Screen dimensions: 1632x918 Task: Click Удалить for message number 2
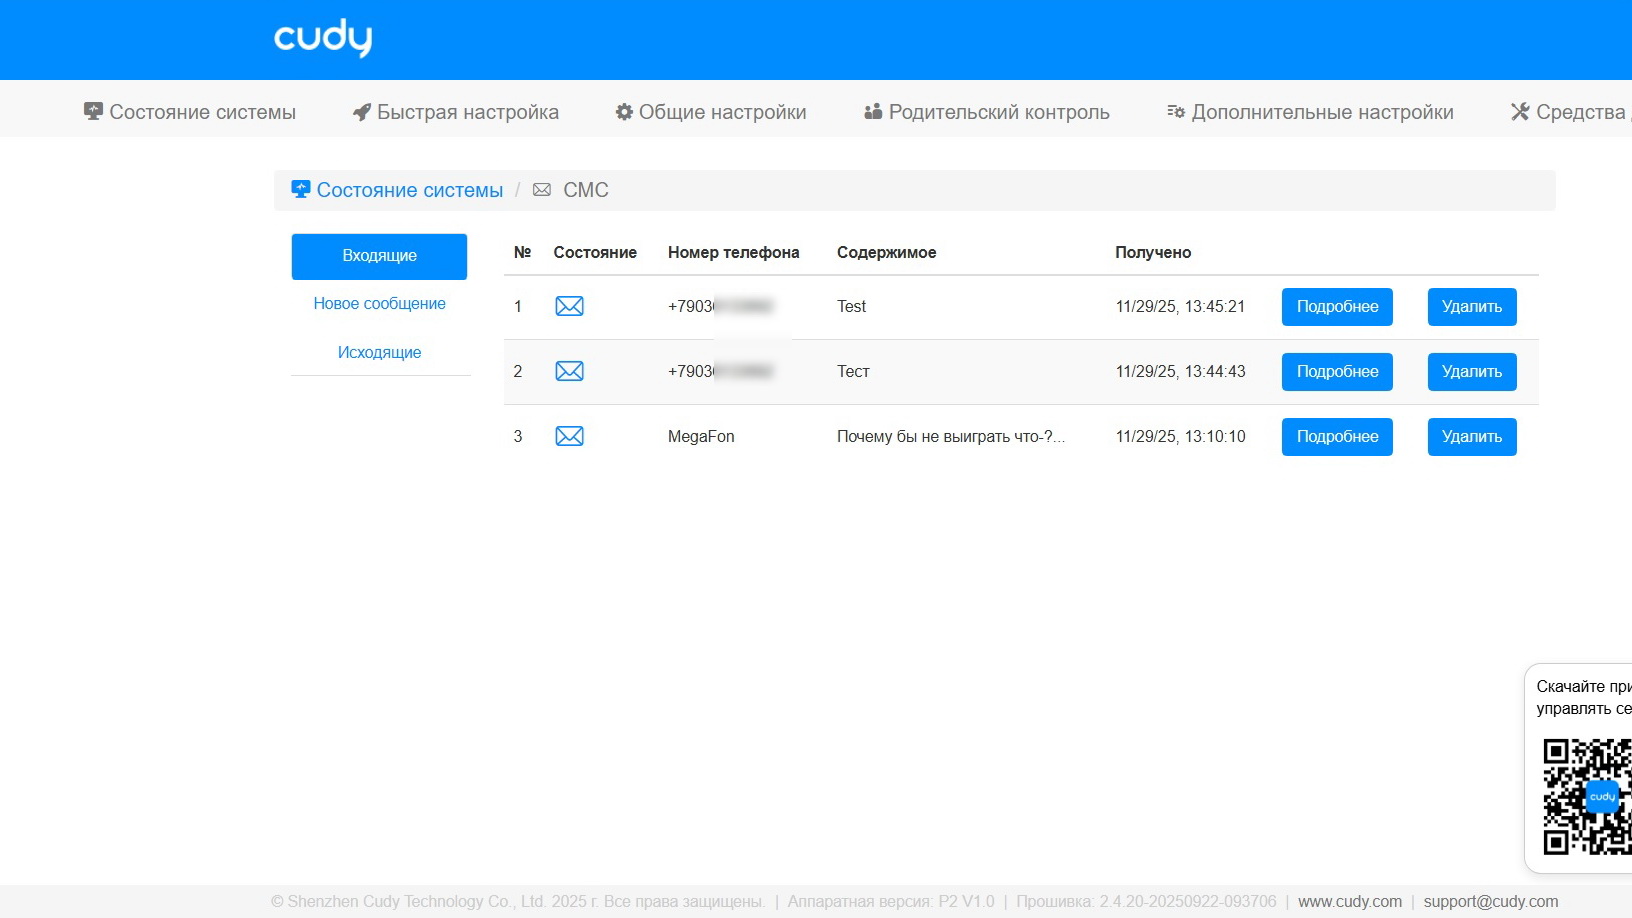(1471, 372)
